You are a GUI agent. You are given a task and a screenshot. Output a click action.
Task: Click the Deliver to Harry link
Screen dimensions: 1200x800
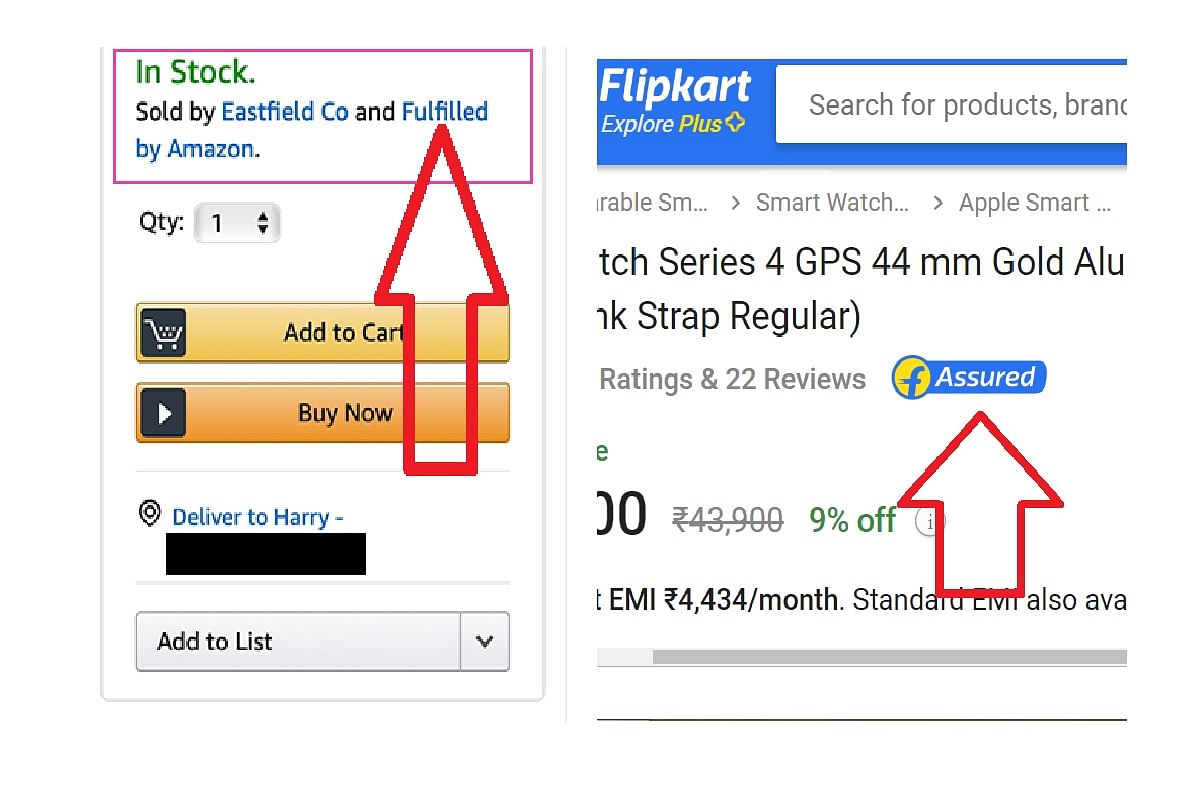258,517
